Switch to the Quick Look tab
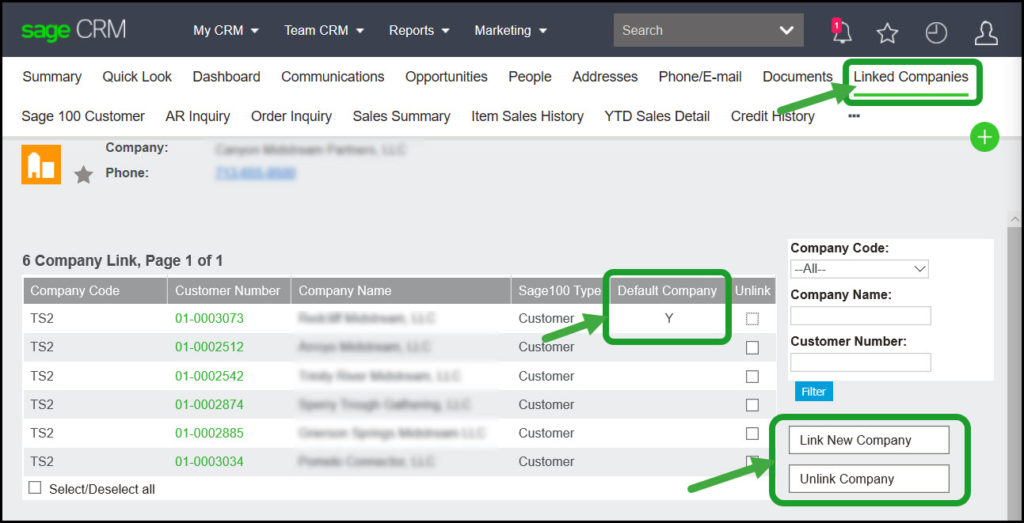Image resolution: width=1024 pixels, height=523 pixels. 137,77
